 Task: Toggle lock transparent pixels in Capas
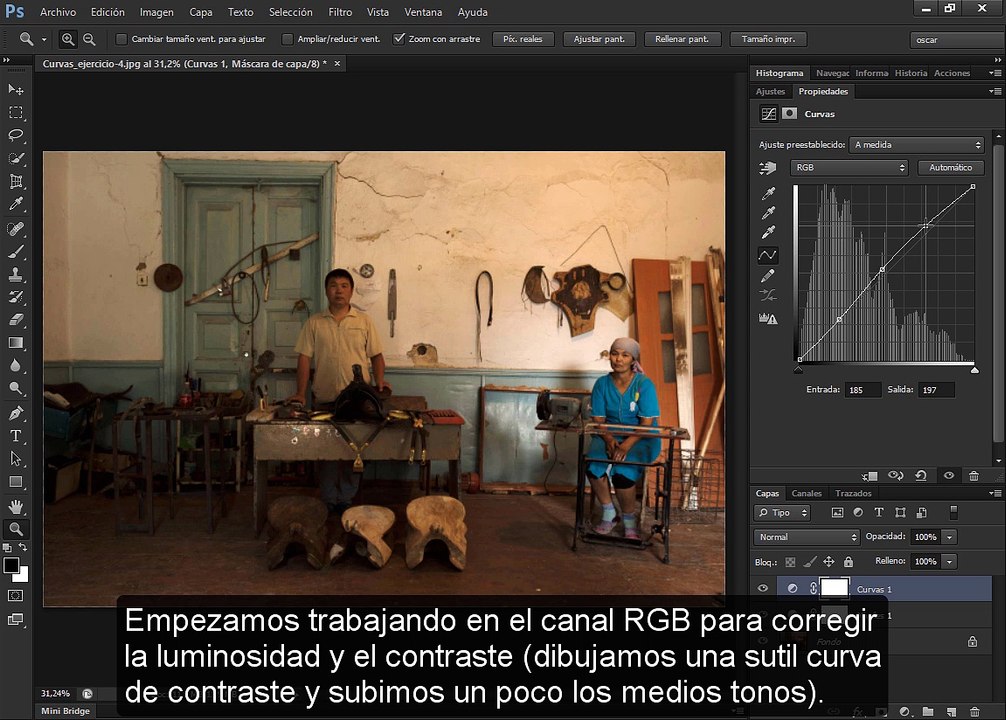[790, 562]
